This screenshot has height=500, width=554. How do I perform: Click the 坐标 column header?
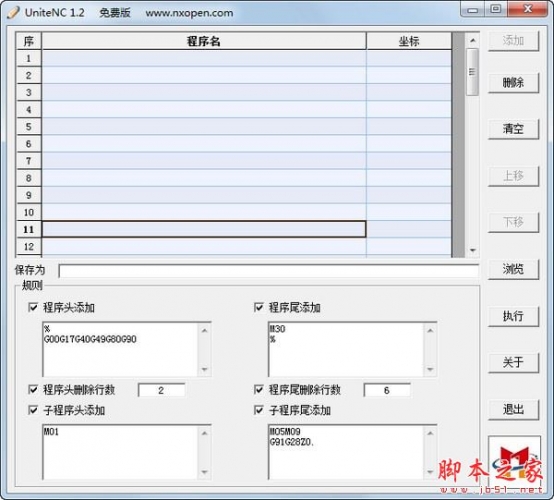coord(409,41)
